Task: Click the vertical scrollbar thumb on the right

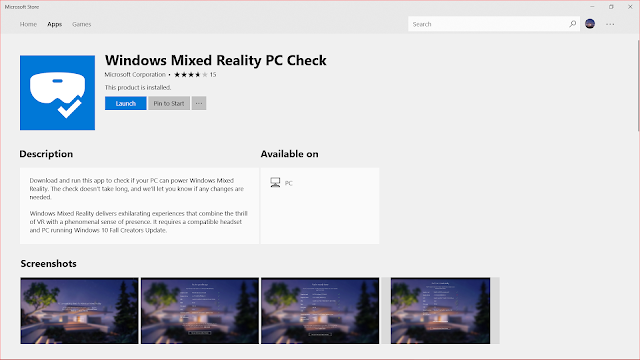Action: tap(638, 85)
